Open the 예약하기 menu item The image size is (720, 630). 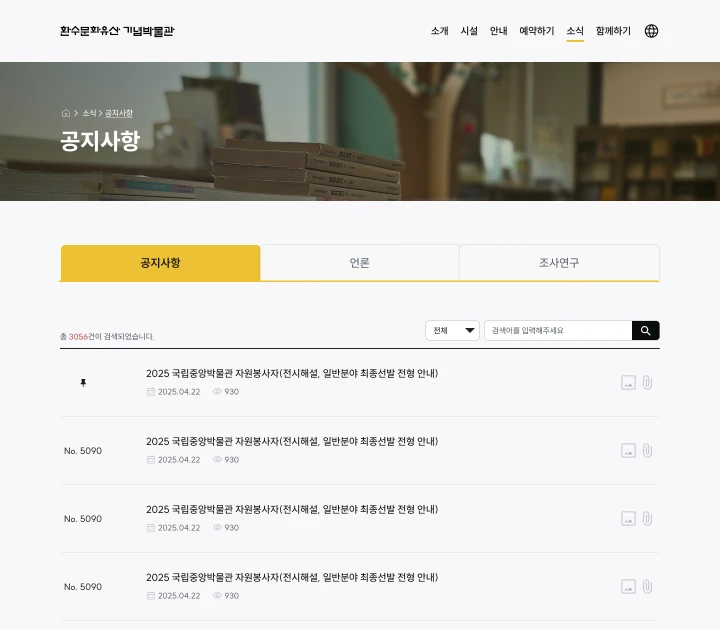[536, 31]
